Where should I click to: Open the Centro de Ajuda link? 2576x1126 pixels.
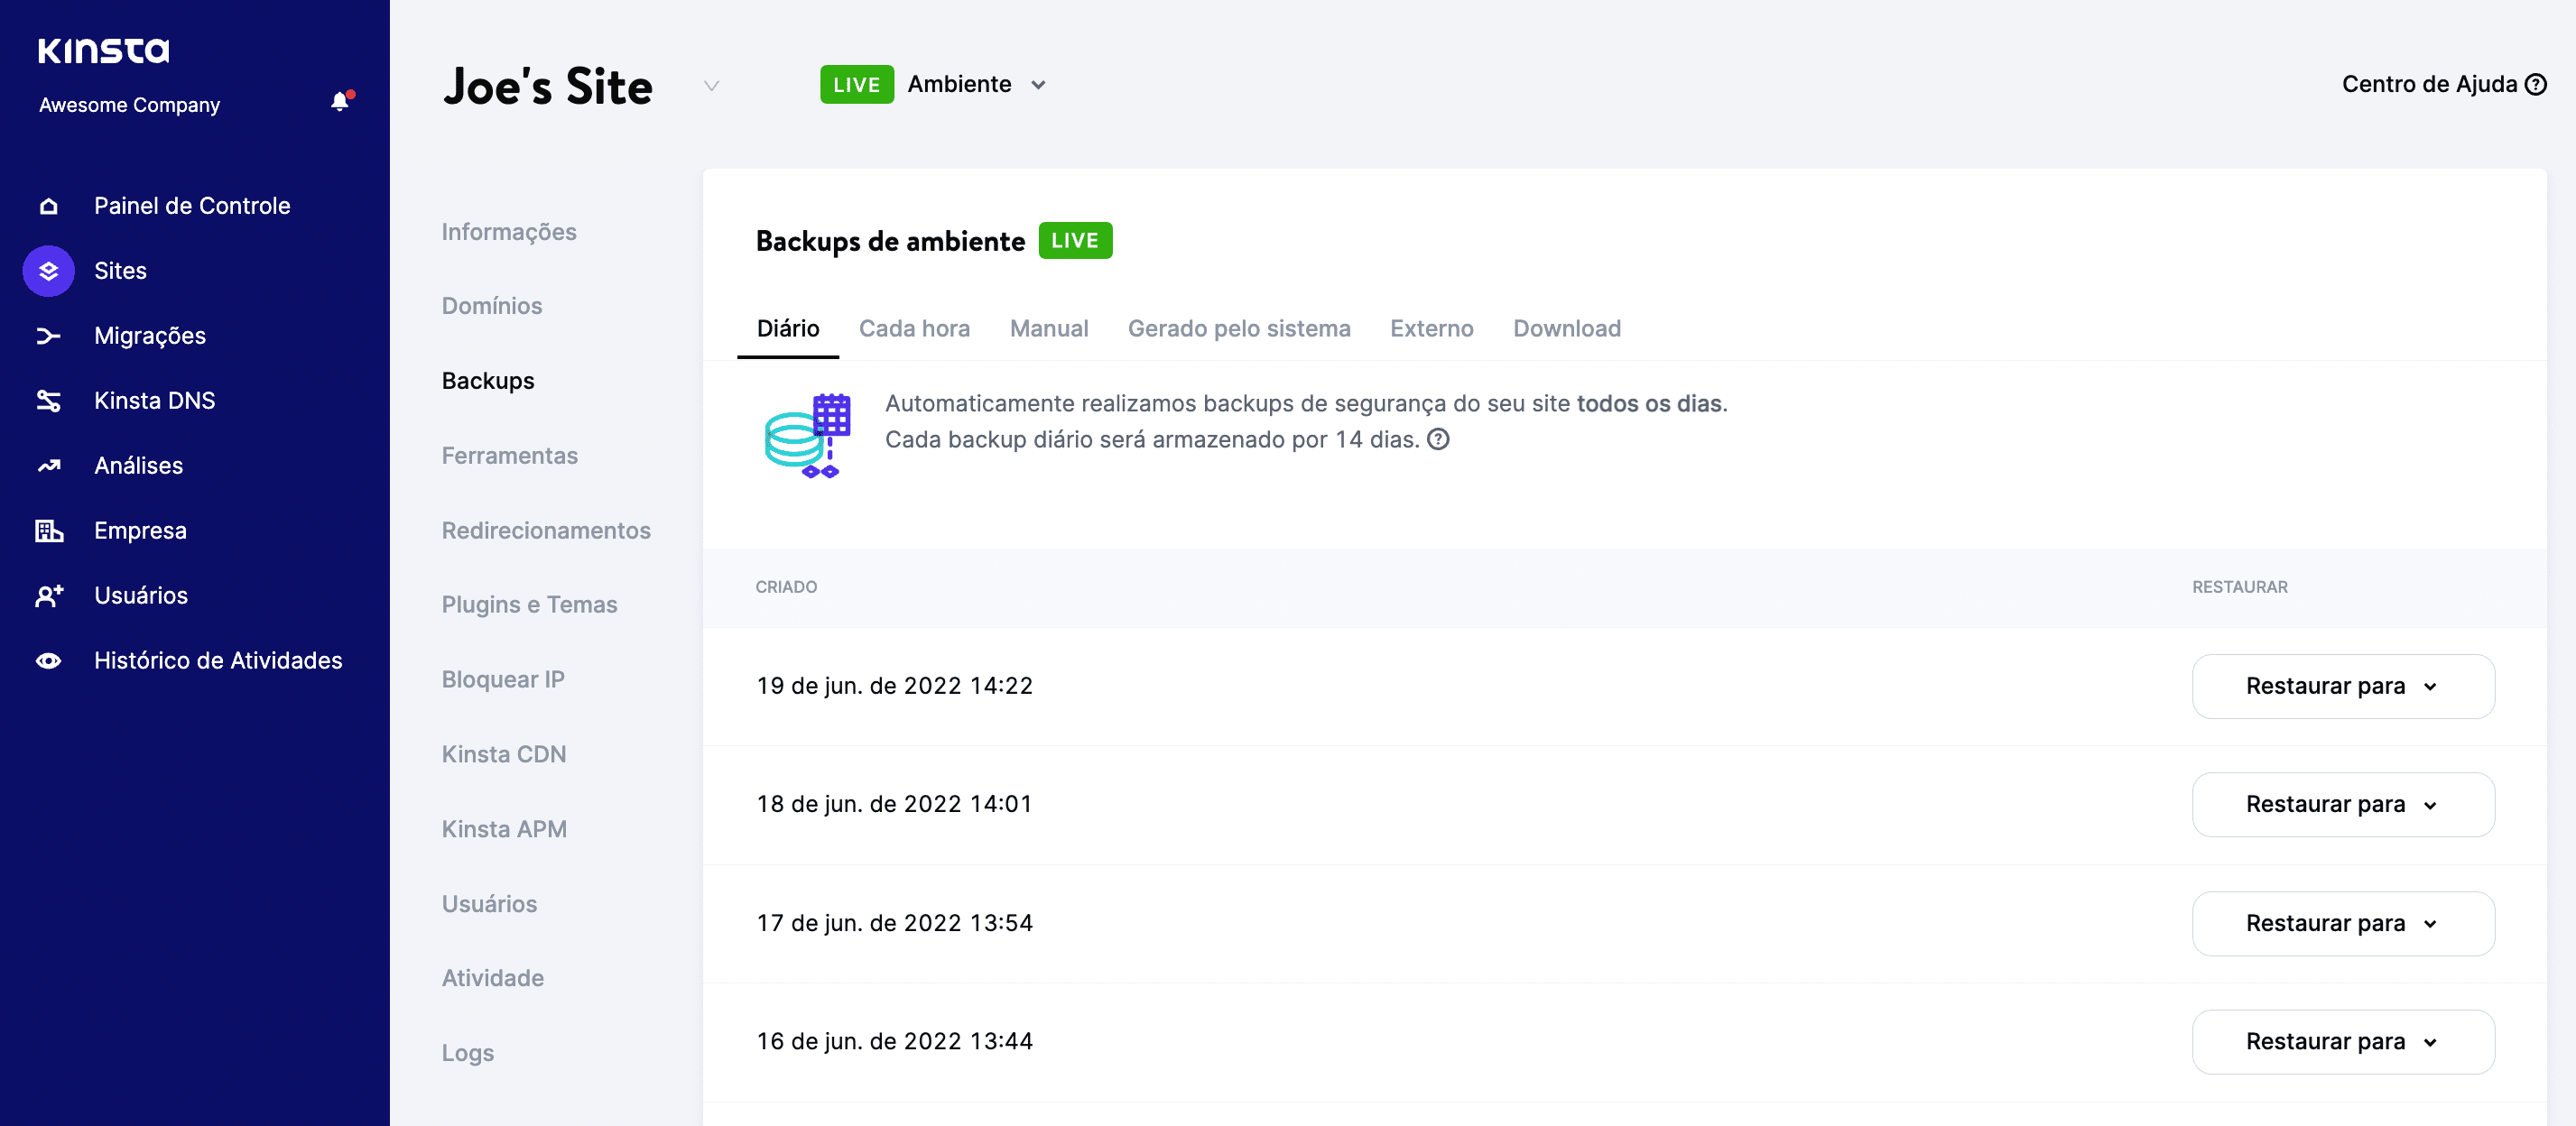2440,82
